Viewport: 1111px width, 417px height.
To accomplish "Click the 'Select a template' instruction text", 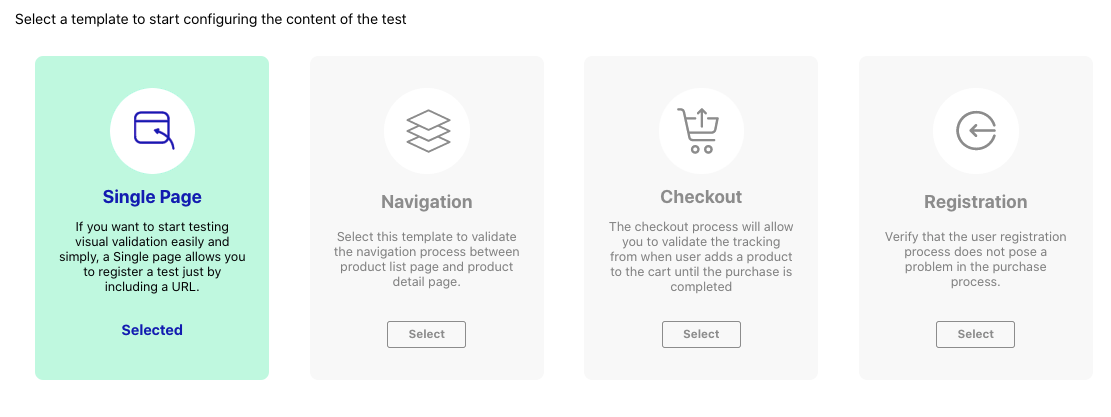I will 211,19.
